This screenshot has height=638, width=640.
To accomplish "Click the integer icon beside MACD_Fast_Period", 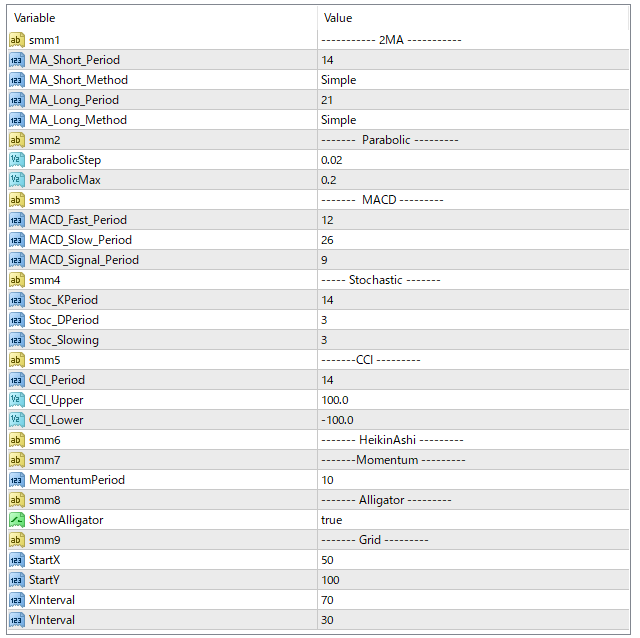I will pyautogui.click(x=16, y=220).
